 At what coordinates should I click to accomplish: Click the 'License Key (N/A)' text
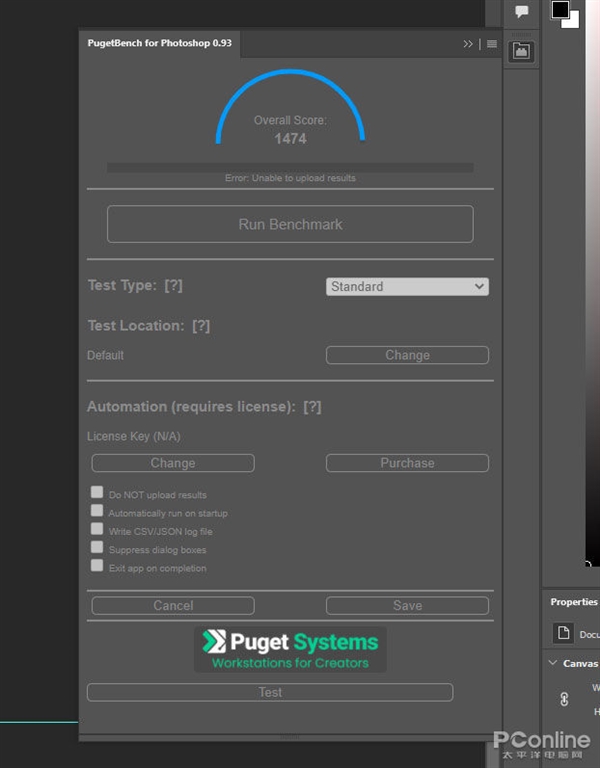[x=134, y=436]
